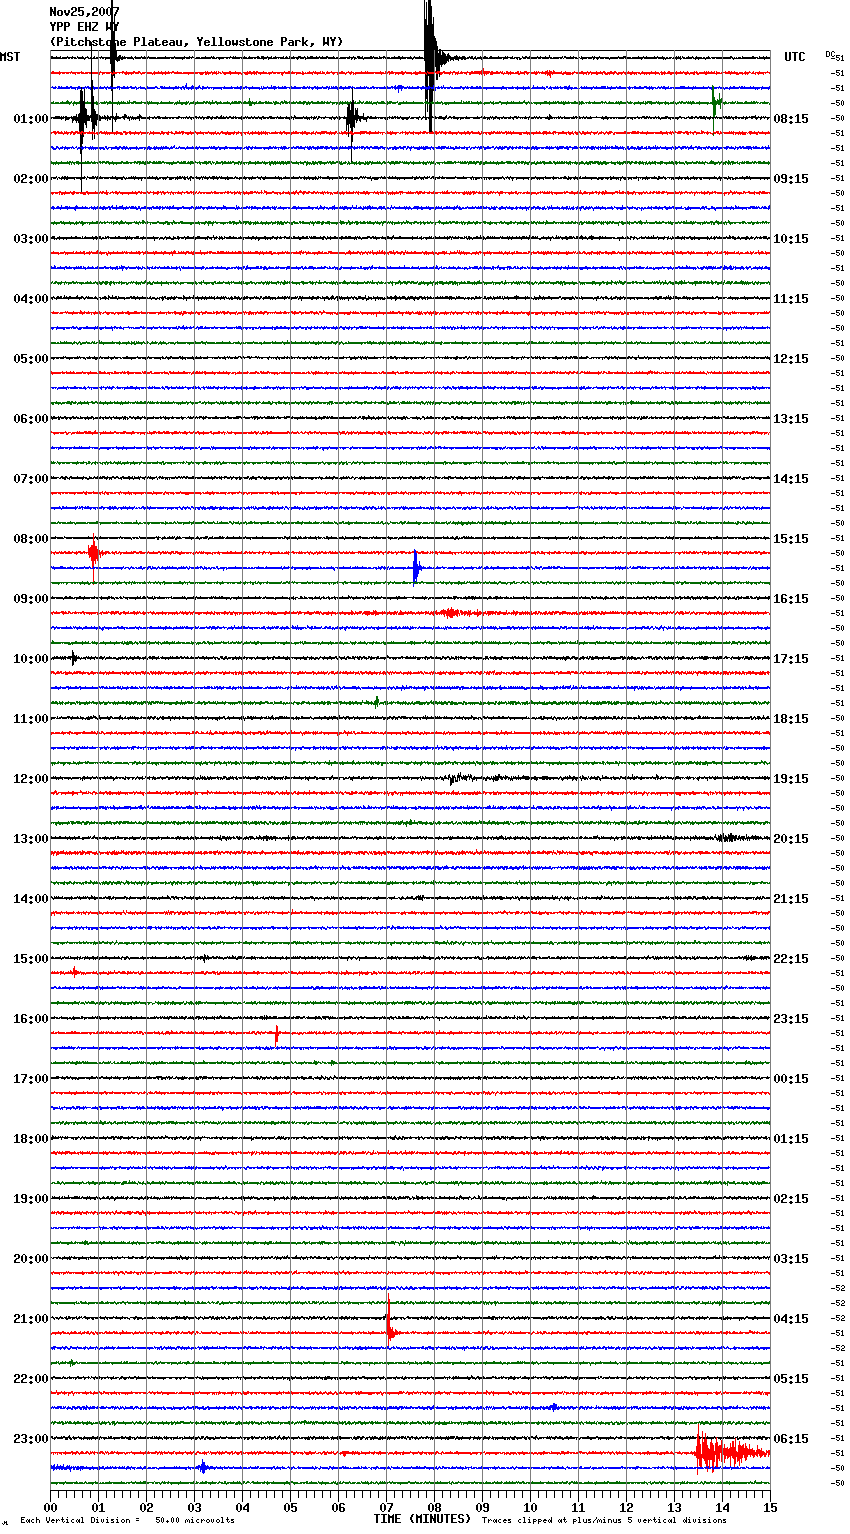Select the 14:00 MST time label
This screenshot has height=1534, width=850.
[31, 899]
